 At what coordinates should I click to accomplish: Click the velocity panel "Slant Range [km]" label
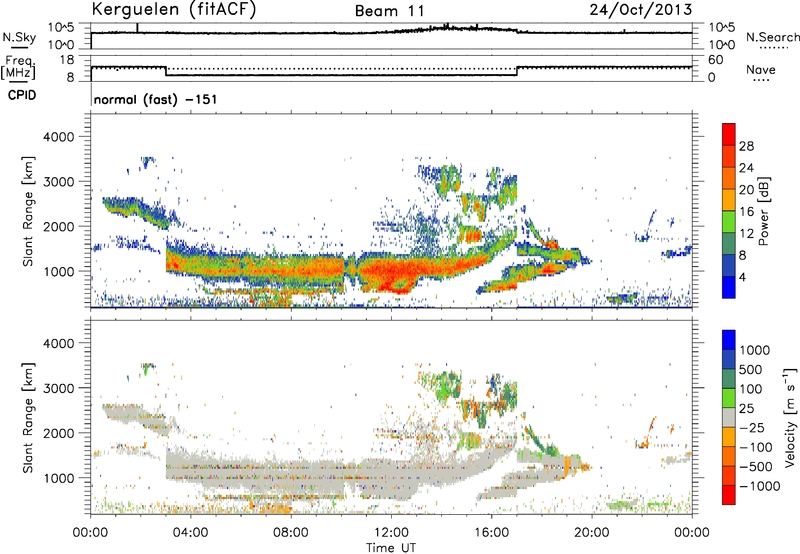pos(28,417)
